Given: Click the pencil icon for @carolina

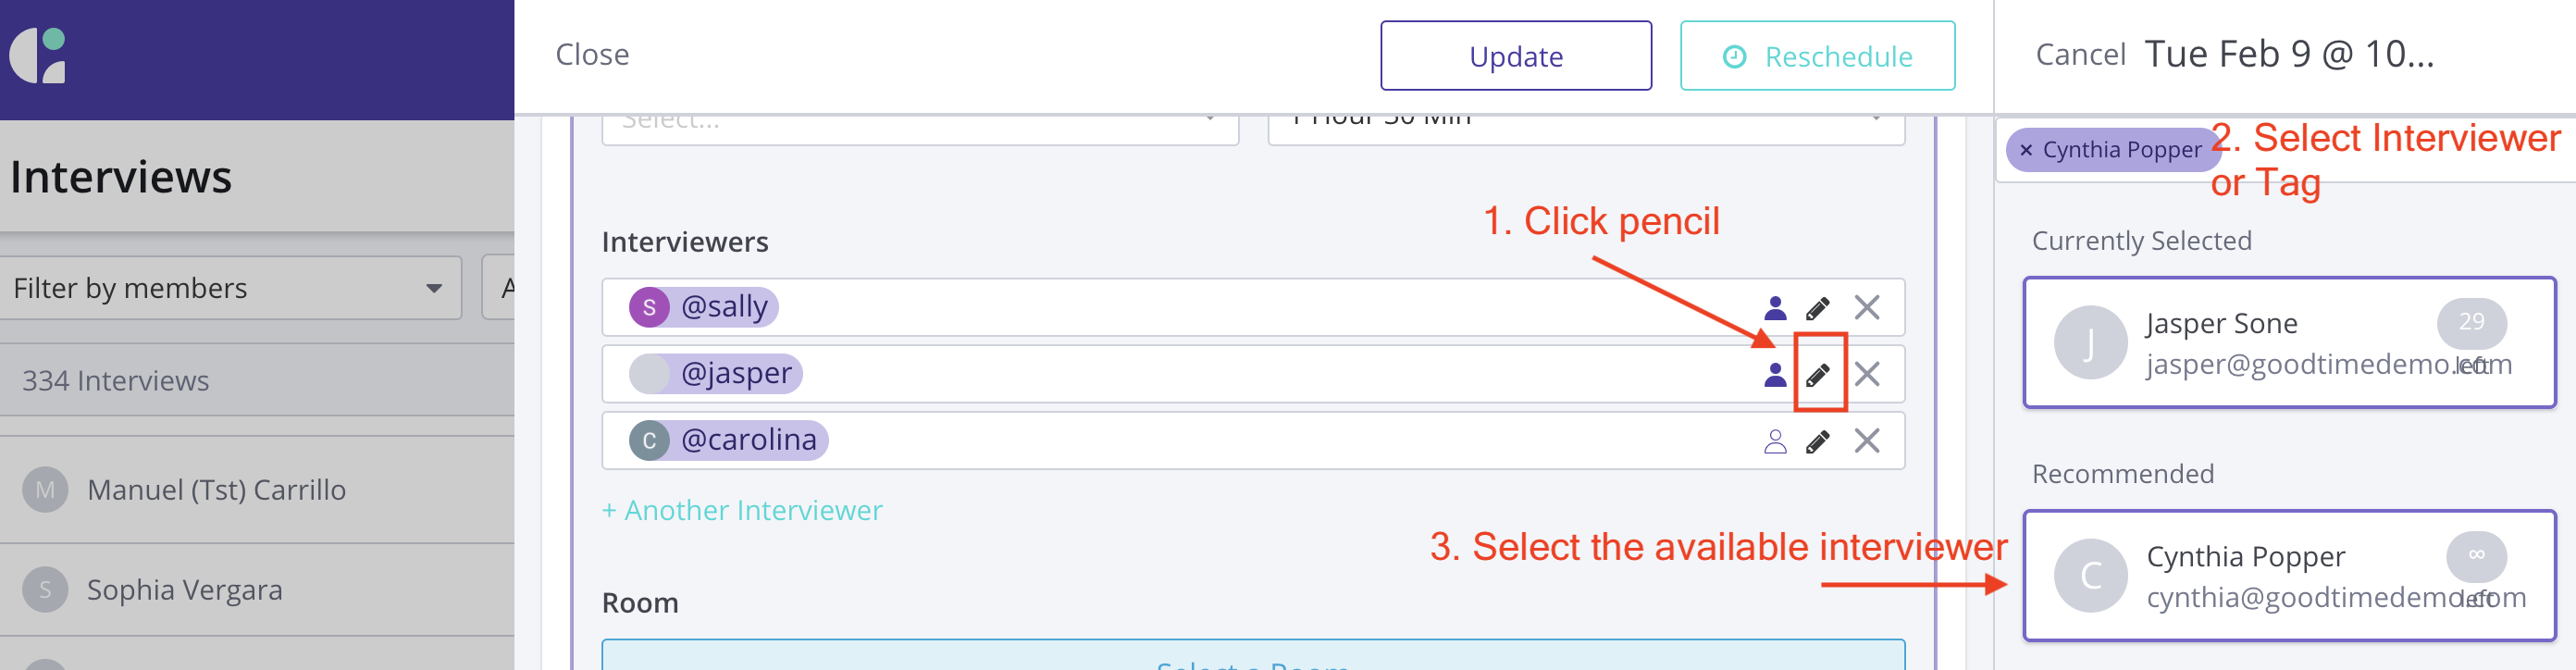Looking at the screenshot, I should [1818, 441].
